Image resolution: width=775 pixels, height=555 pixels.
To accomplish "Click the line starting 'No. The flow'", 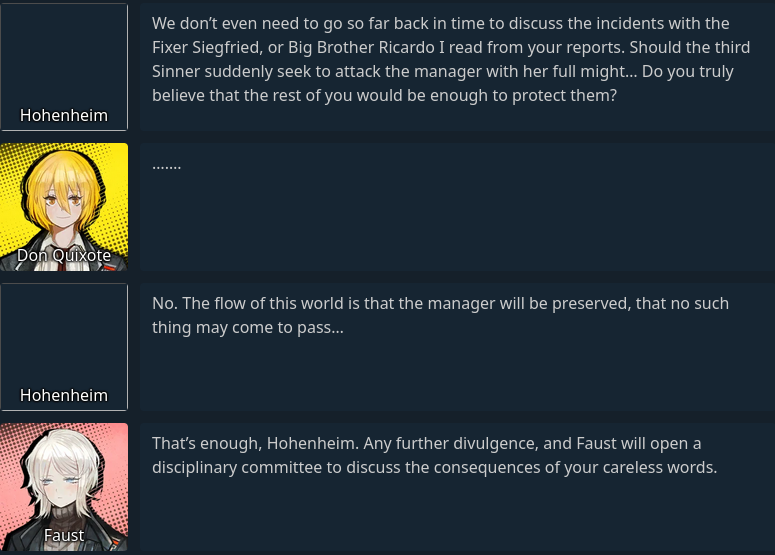I will click(440, 303).
